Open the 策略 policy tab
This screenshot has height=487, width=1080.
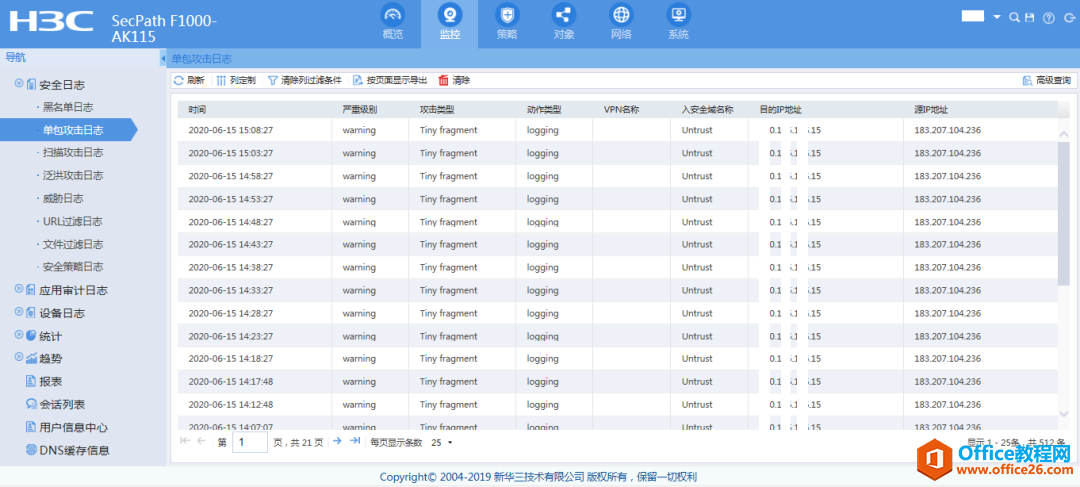coord(507,23)
